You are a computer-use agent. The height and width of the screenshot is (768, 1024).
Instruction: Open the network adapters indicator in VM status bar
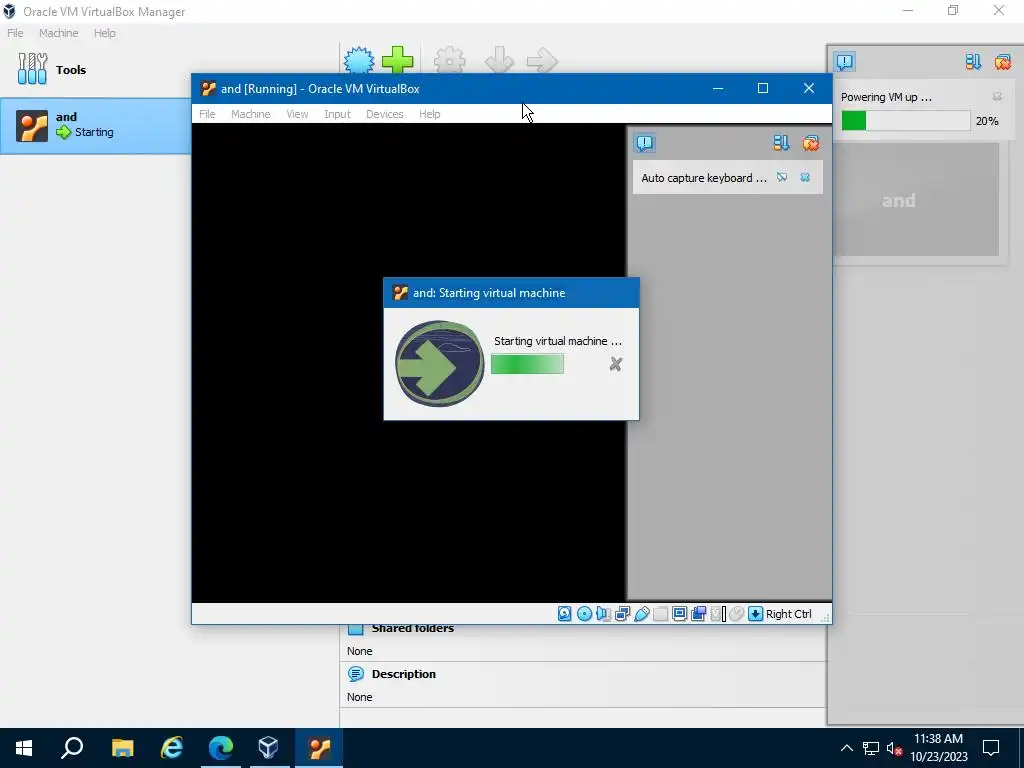point(622,614)
